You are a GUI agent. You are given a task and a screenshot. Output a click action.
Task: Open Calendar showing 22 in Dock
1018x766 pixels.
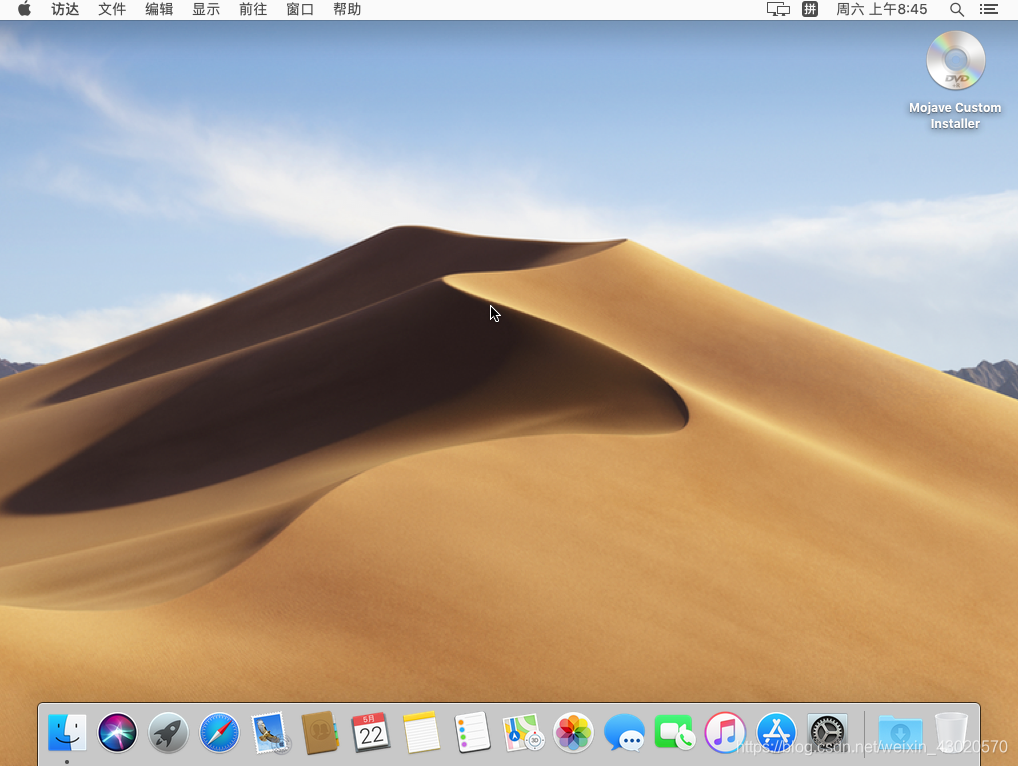click(371, 733)
